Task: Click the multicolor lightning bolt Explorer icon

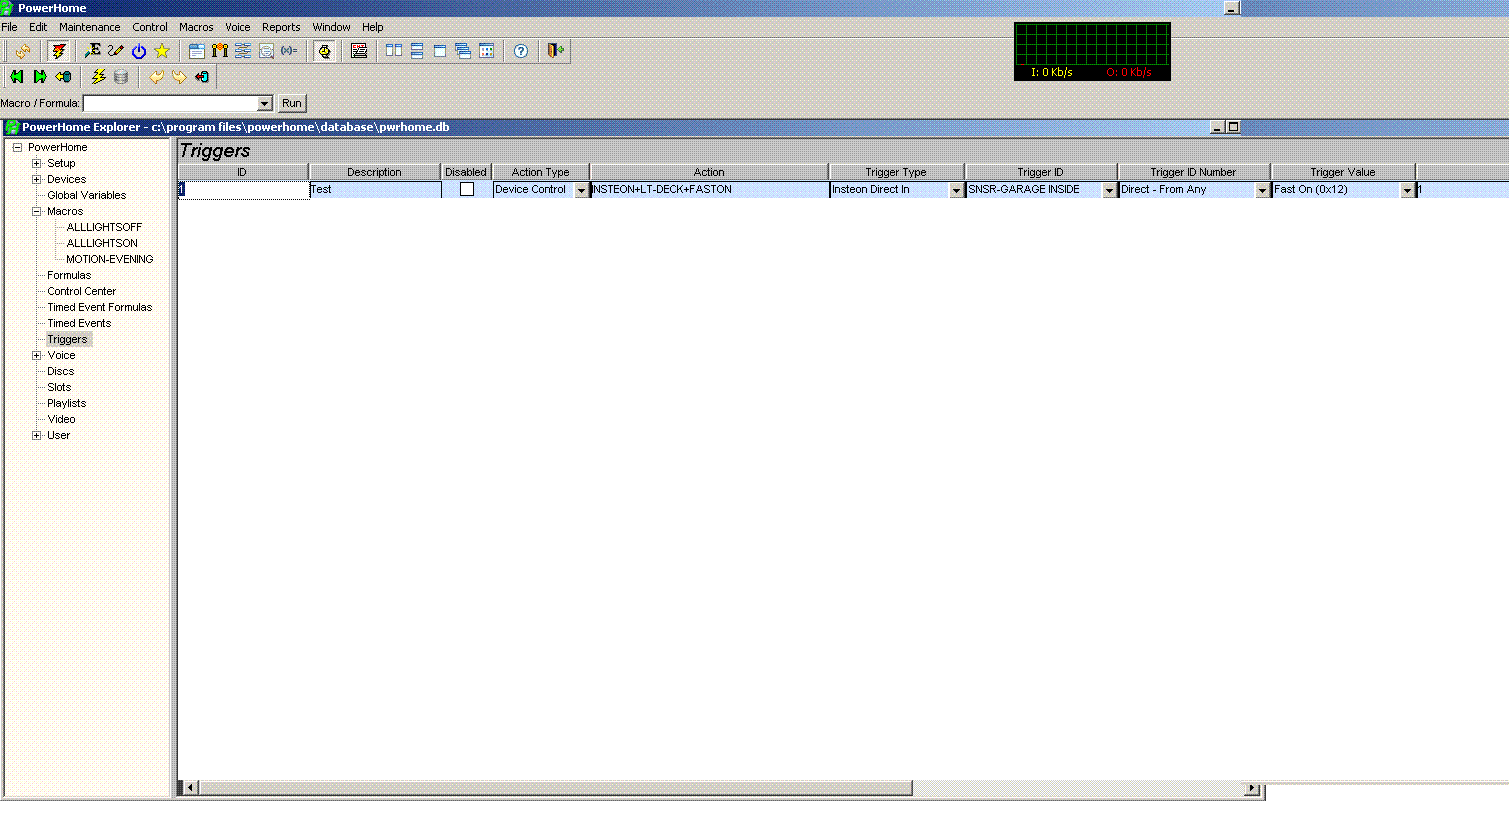Action: point(59,51)
